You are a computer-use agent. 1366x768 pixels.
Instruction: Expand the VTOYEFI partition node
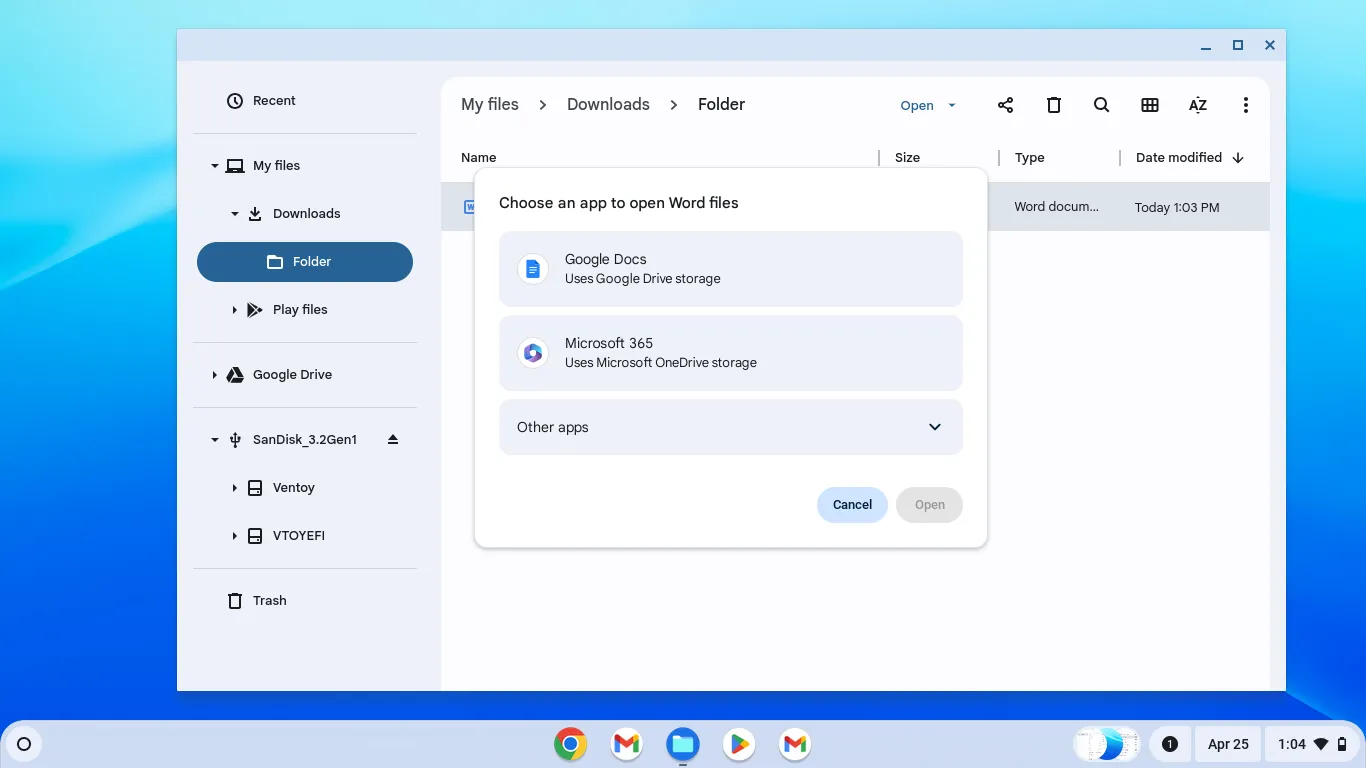point(234,536)
